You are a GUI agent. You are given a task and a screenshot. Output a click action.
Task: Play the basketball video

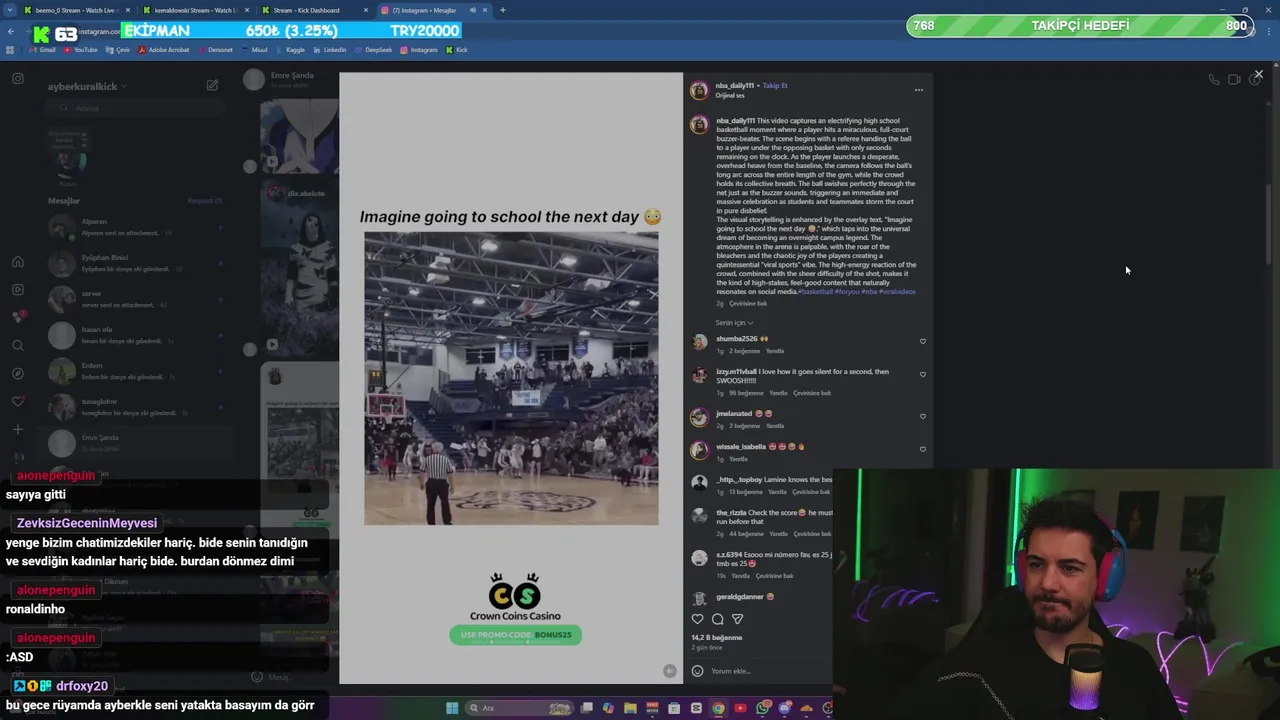(x=511, y=379)
